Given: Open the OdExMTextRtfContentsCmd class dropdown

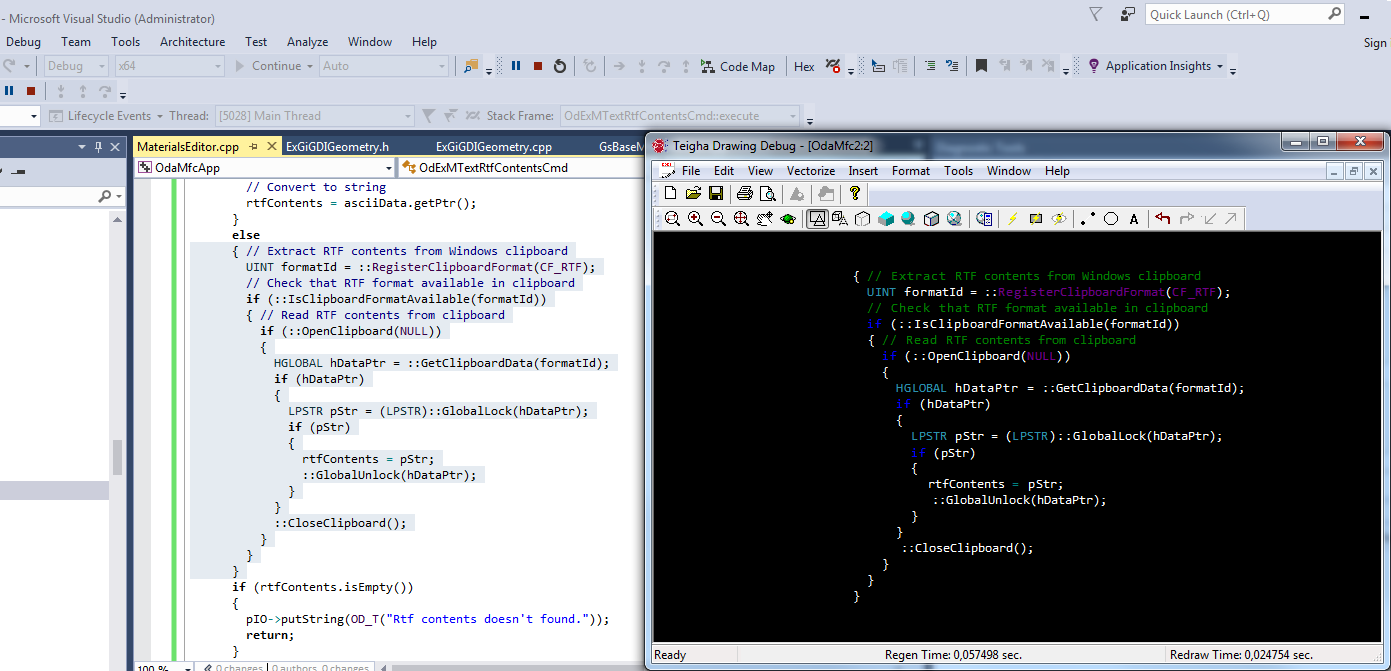Looking at the screenshot, I should [520, 167].
